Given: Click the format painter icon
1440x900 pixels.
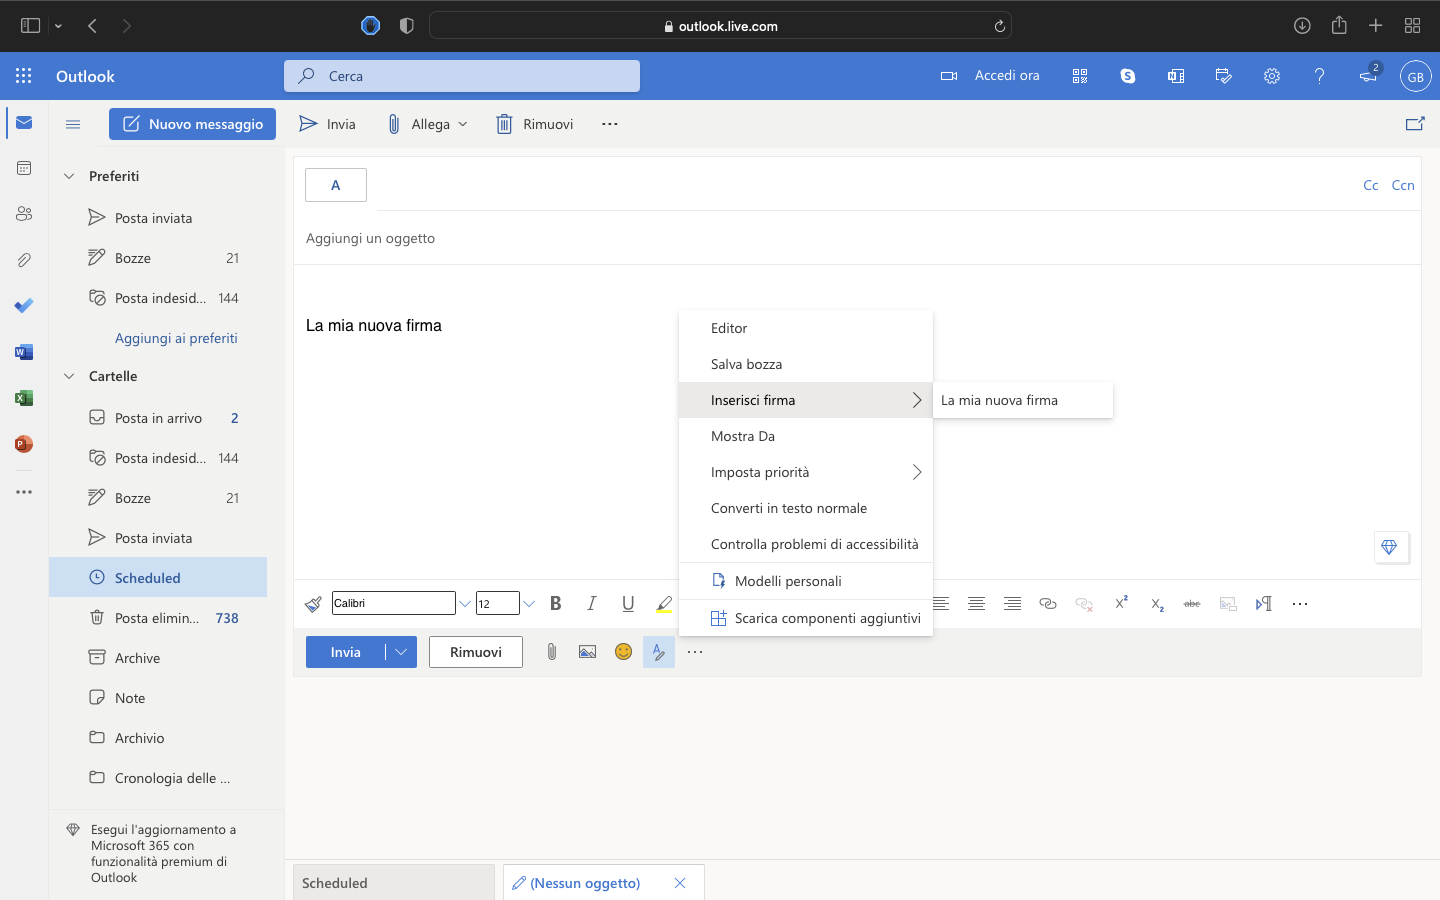Looking at the screenshot, I should 314,604.
